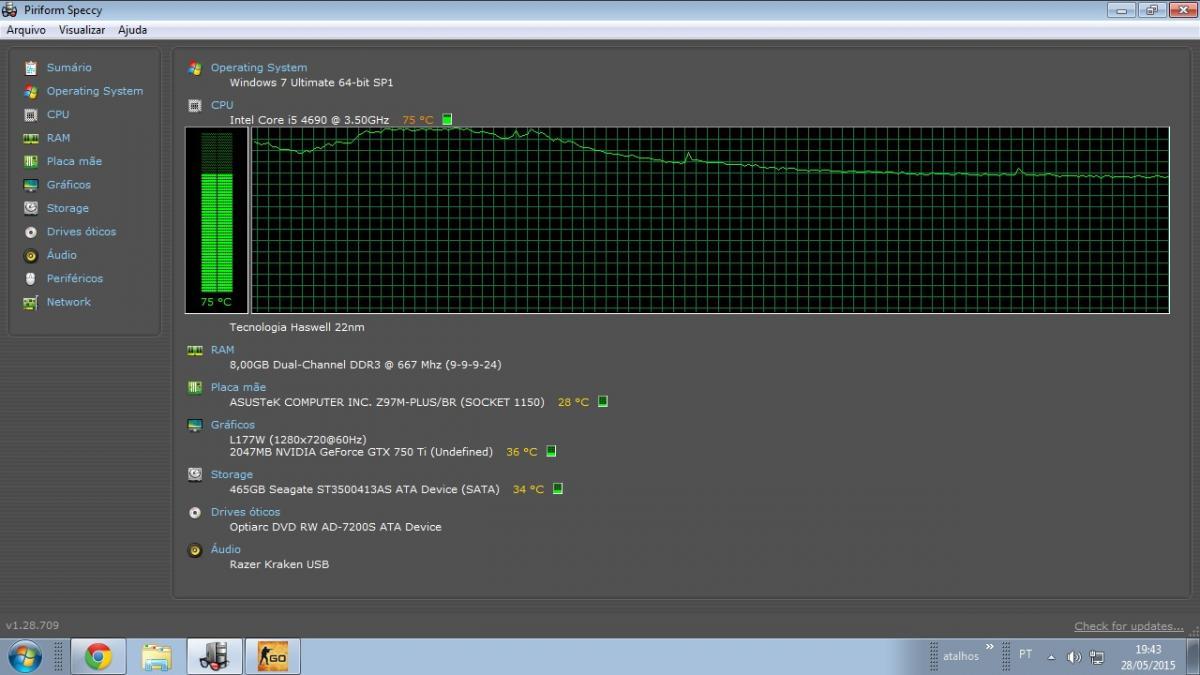This screenshot has height=675, width=1200.
Task: Open the Storage heading in main panel
Action: pos(232,475)
